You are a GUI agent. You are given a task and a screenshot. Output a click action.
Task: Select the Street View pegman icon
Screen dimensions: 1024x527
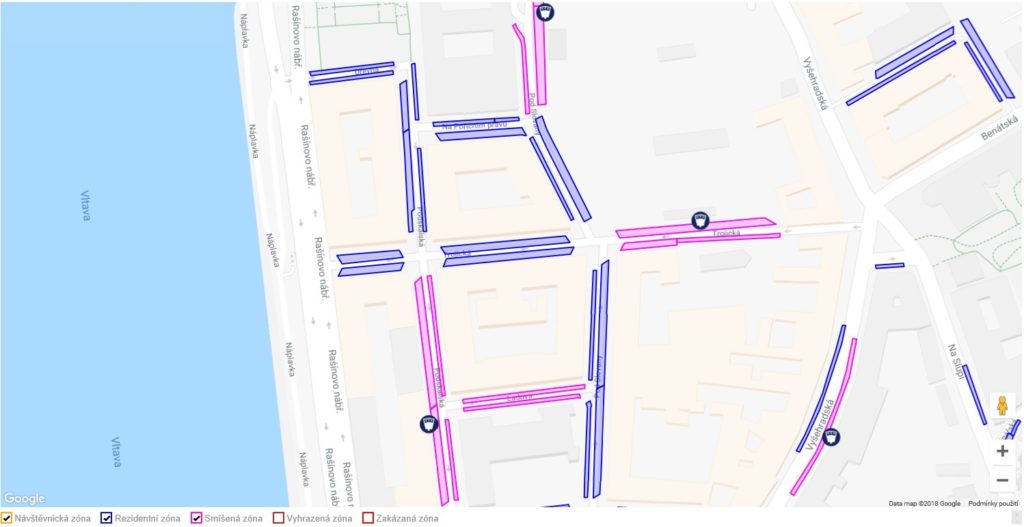[1002, 406]
